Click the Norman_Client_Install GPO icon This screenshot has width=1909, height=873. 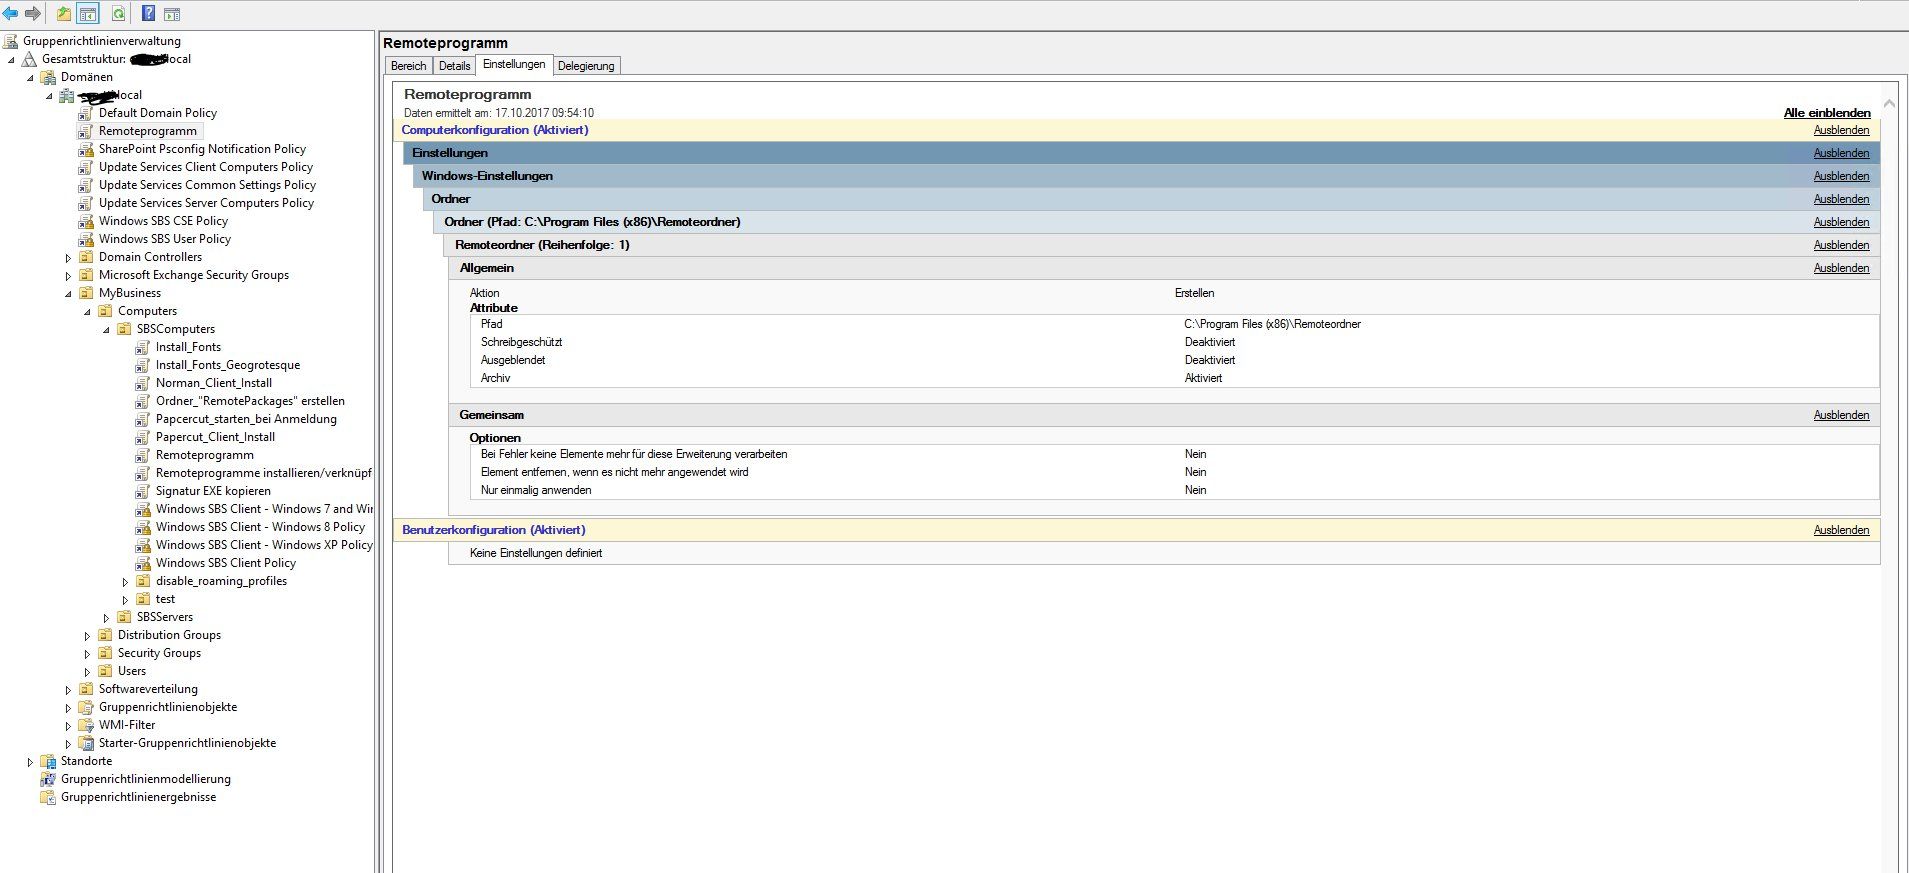(143, 383)
